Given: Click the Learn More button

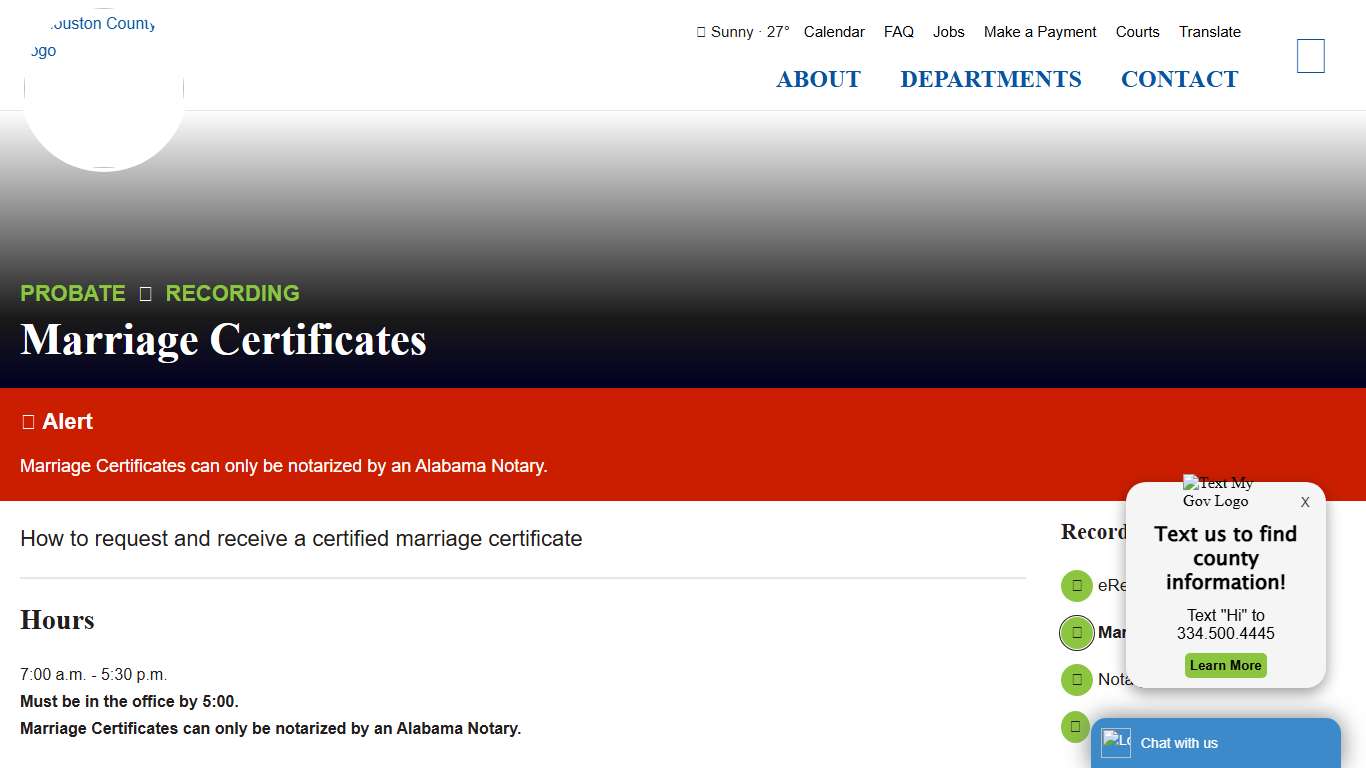Looking at the screenshot, I should tap(1225, 665).
